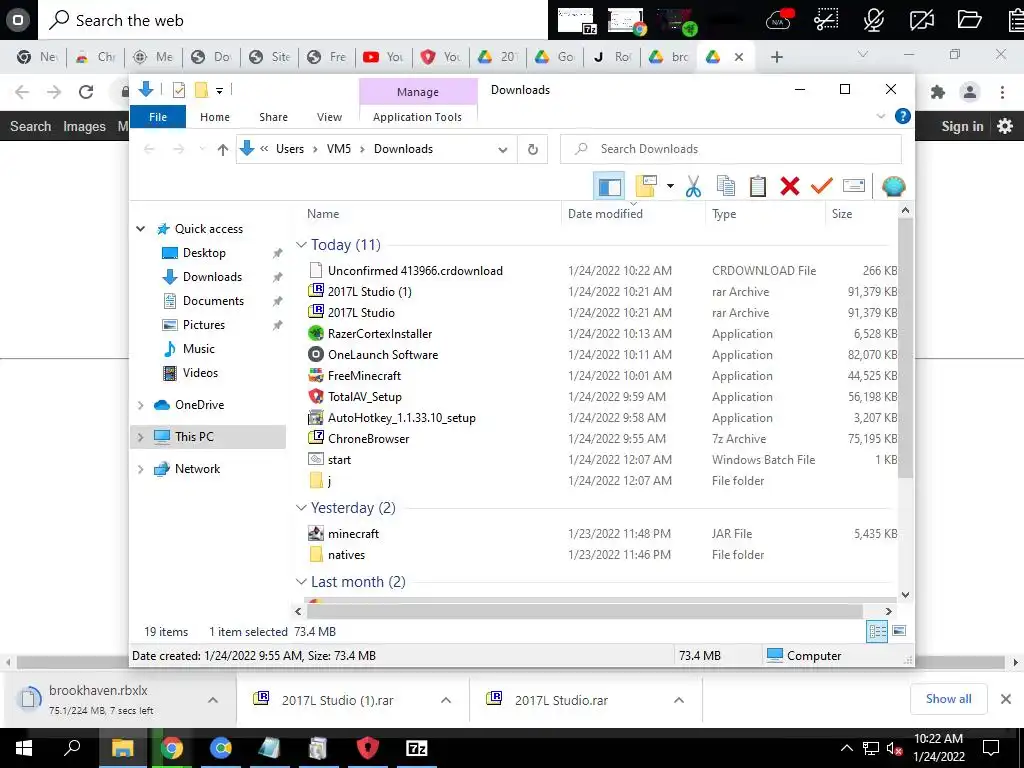Open File Explorer from the taskbar
The width and height of the screenshot is (1024, 768).
point(122,748)
